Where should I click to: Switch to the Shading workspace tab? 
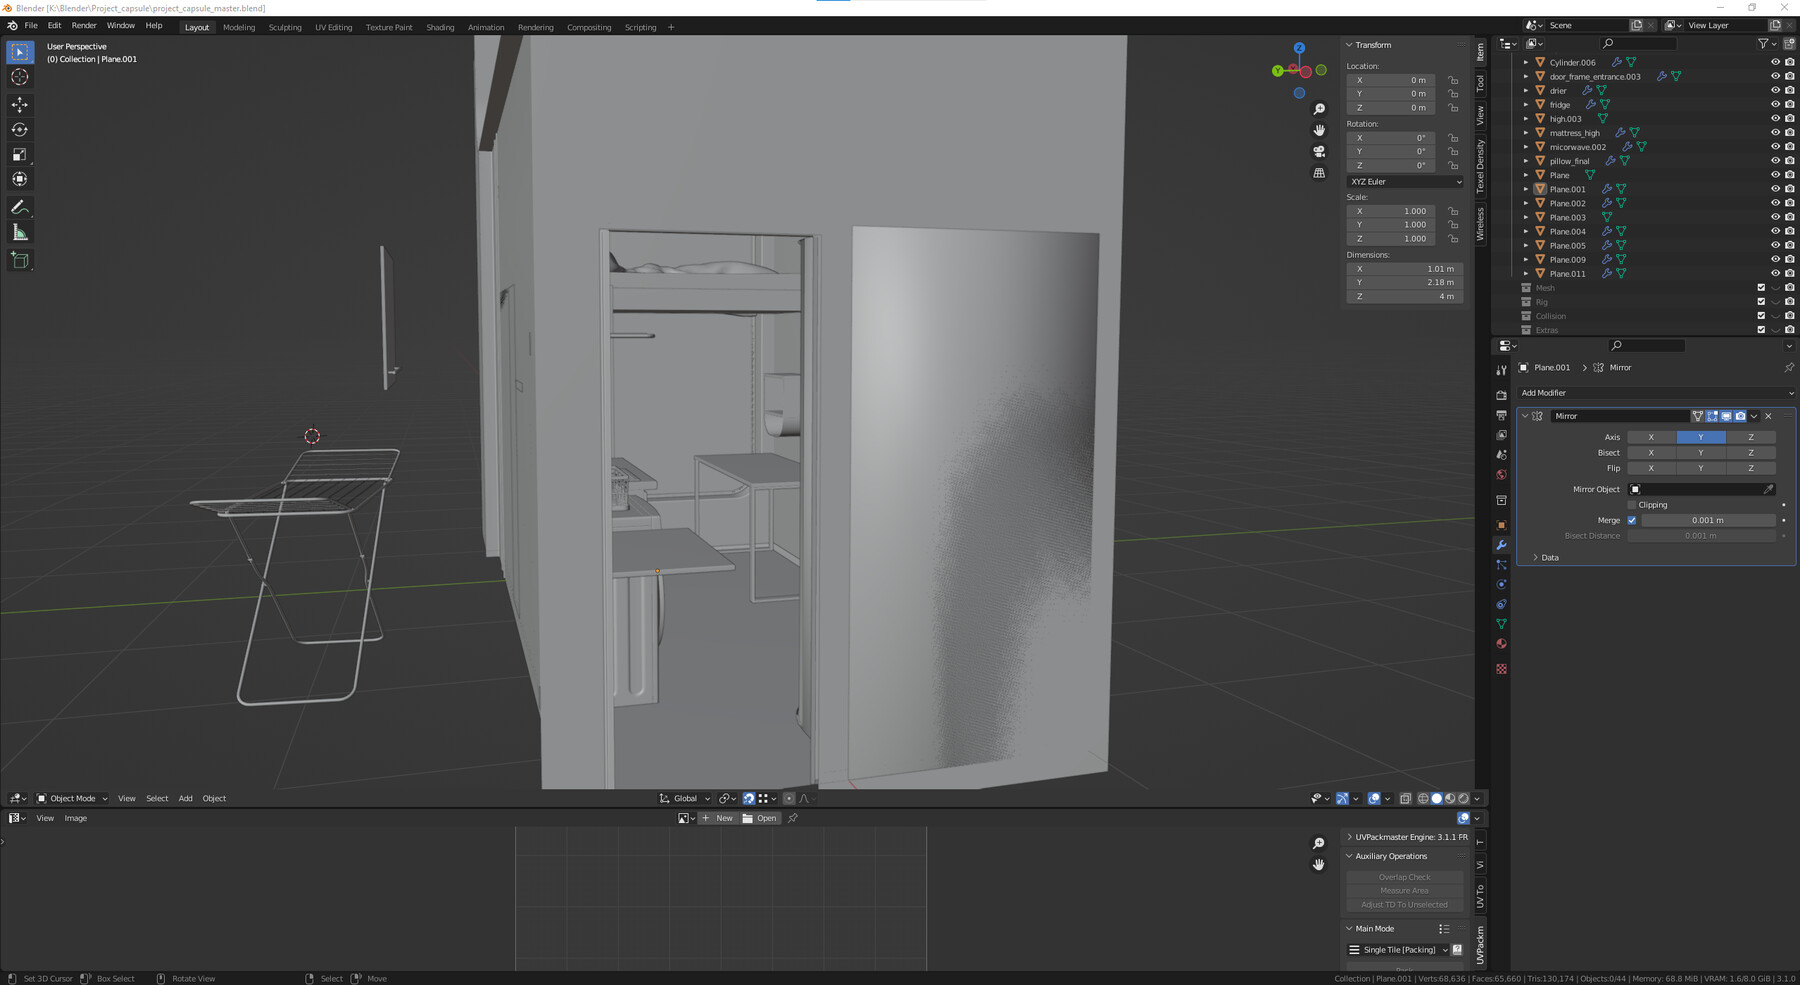point(440,27)
